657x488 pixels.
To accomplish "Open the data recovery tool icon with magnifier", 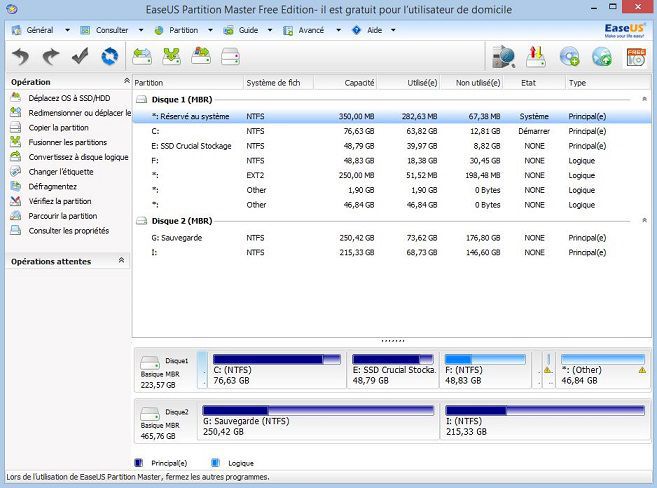I will 503,57.
